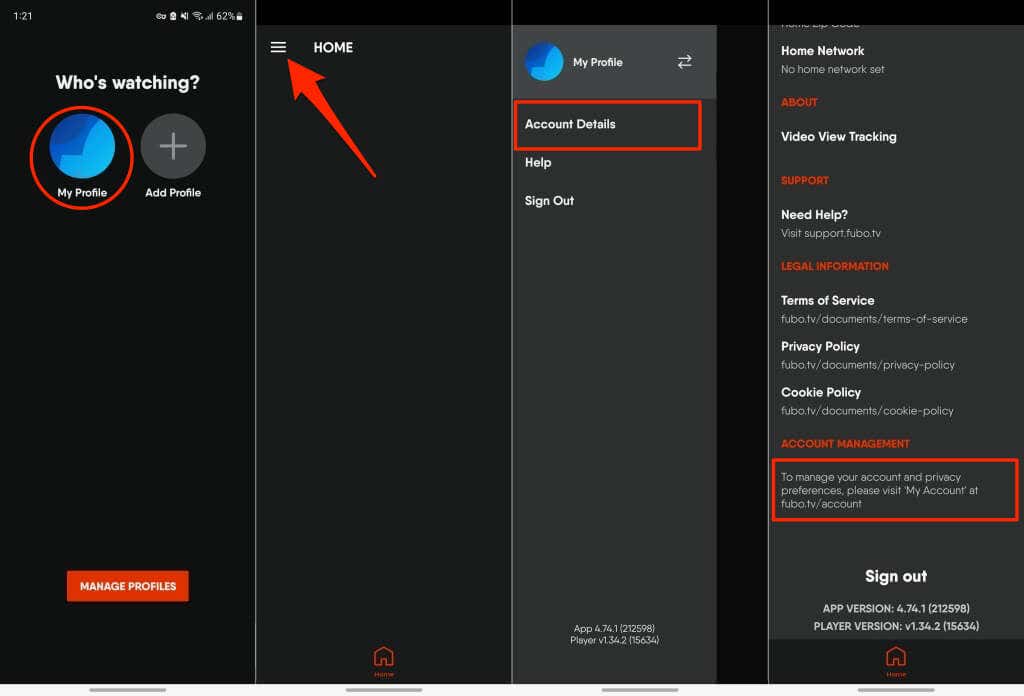Open the hamburger navigation menu

278,47
